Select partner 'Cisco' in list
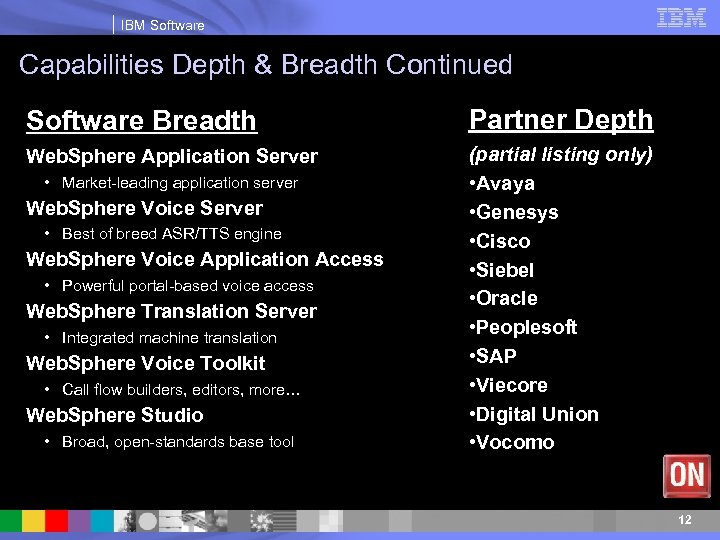Image resolution: width=720 pixels, height=540 pixels. [503, 242]
